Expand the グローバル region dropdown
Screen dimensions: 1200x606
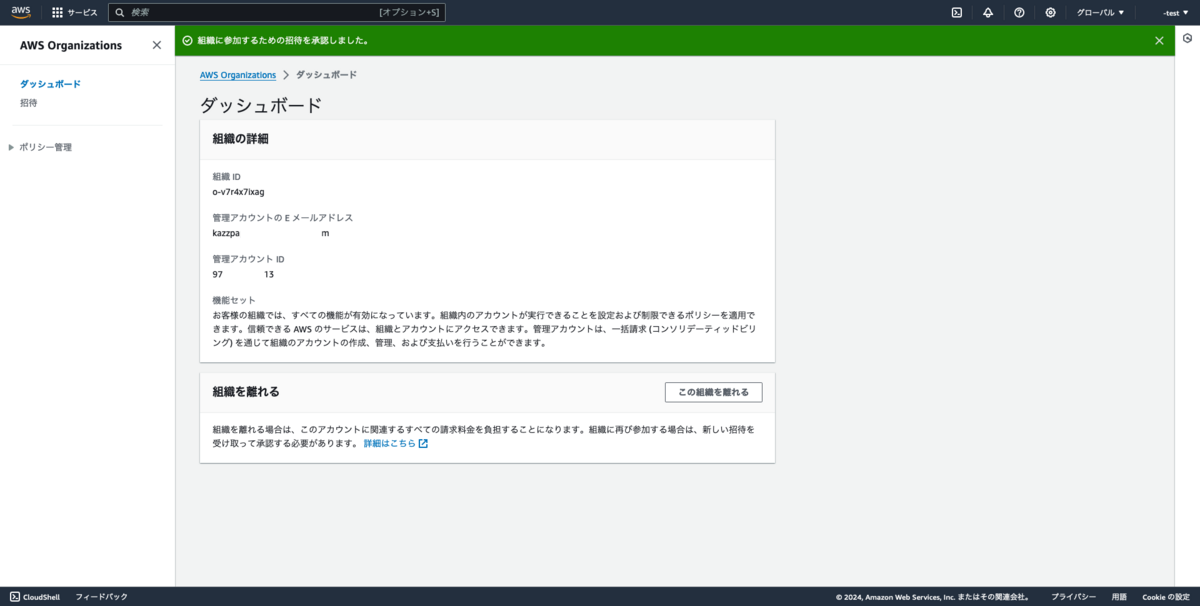coord(1100,12)
